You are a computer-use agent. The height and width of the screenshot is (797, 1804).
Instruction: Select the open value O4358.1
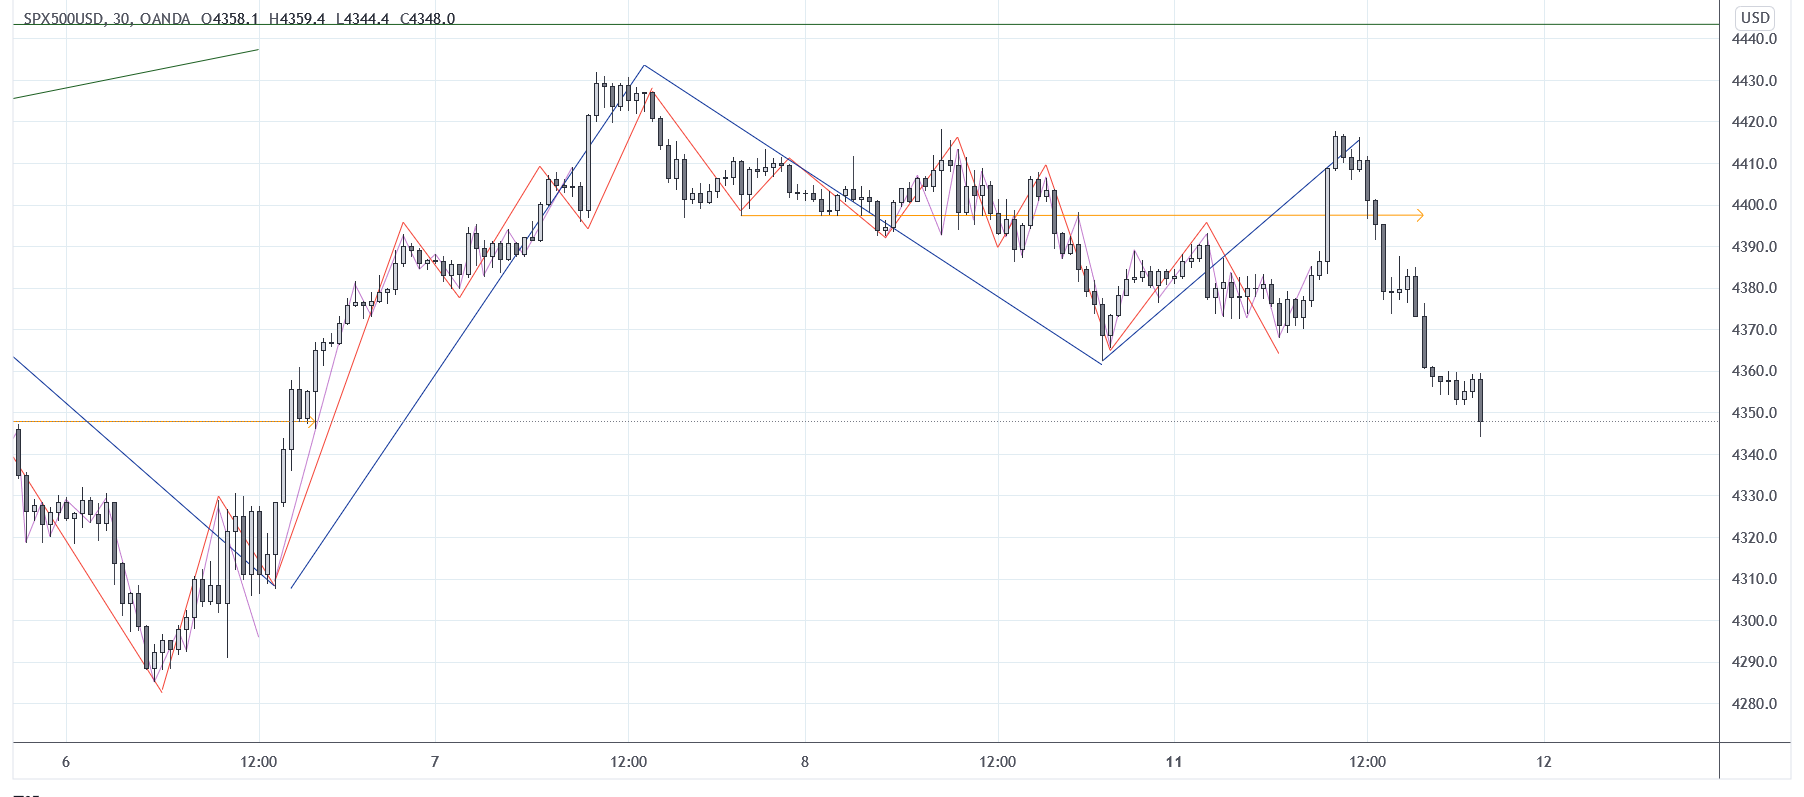(230, 19)
